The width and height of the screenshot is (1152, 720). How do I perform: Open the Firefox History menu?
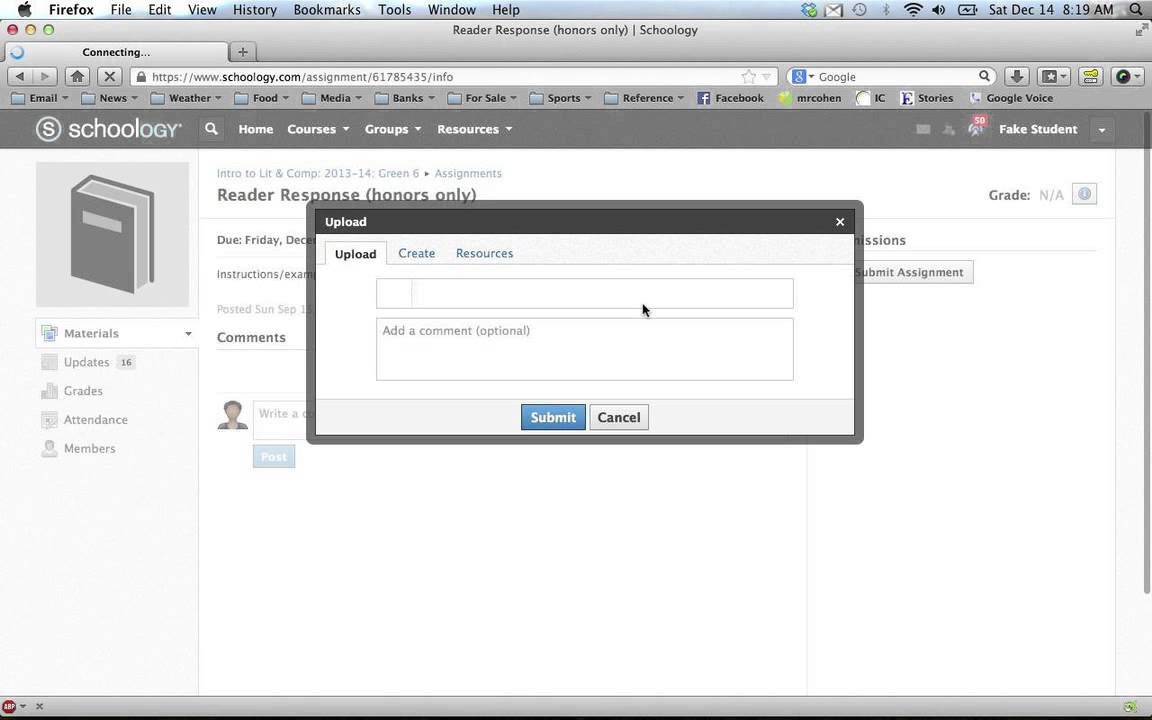(x=254, y=10)
